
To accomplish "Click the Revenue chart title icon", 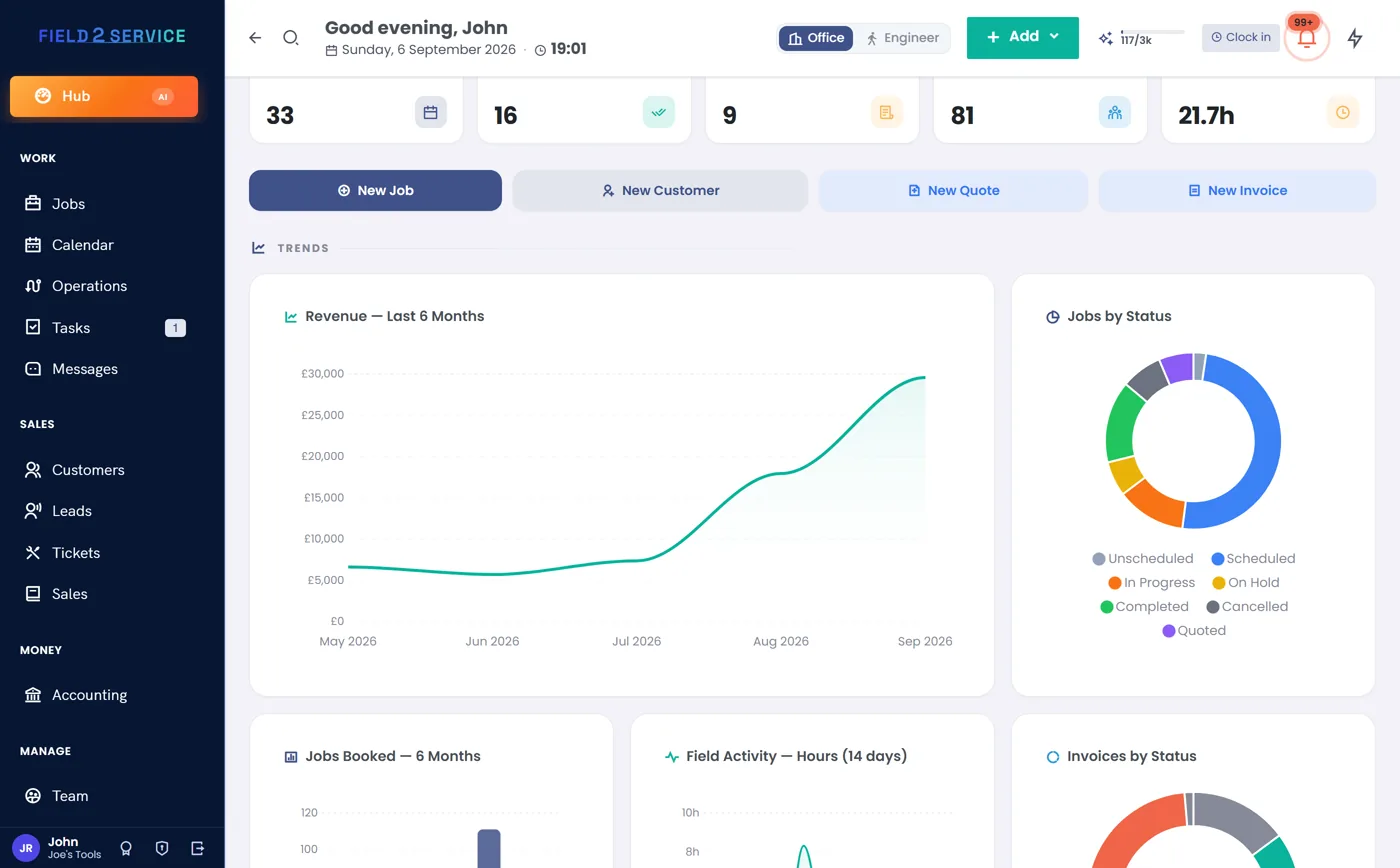I will pos(291,317).
